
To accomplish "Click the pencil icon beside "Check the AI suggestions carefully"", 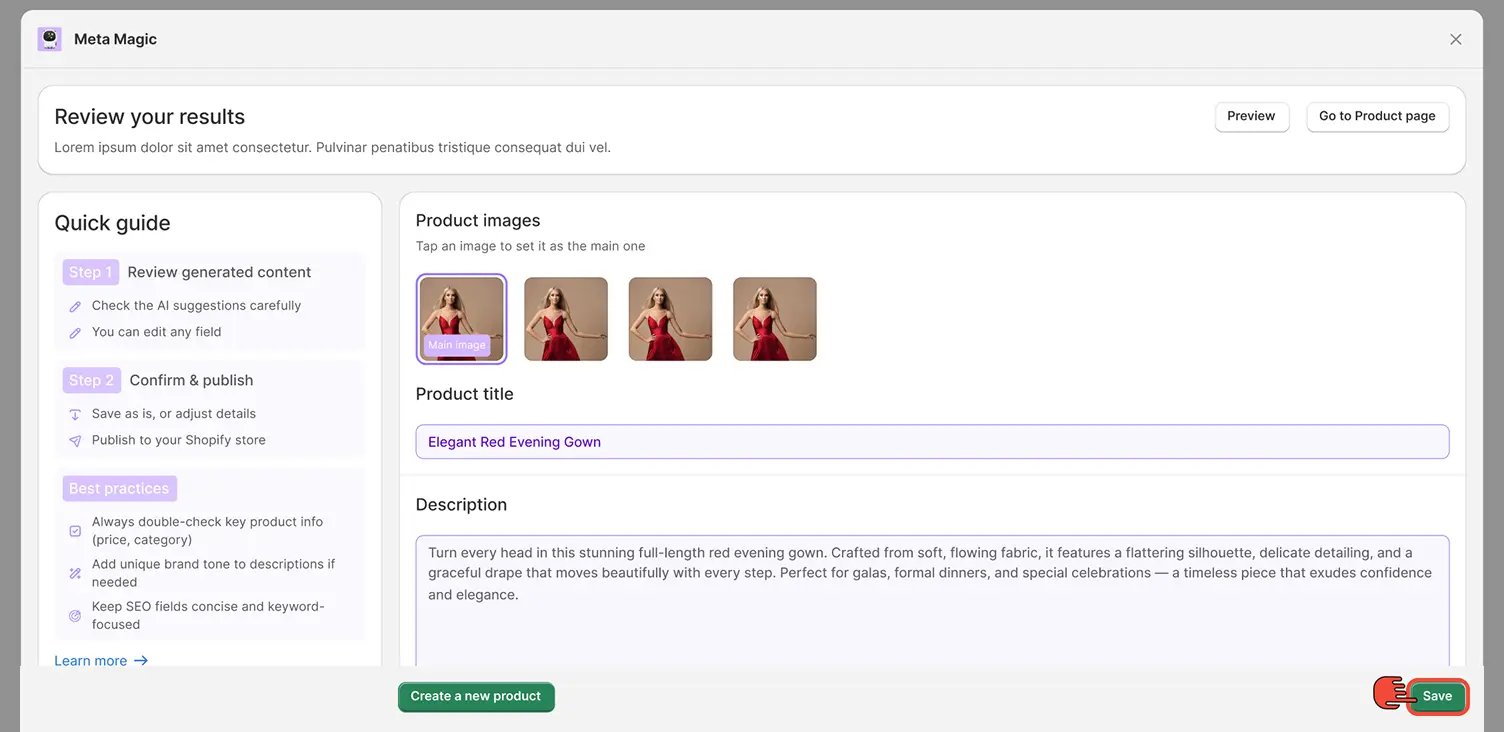I will tap(75, 307).
